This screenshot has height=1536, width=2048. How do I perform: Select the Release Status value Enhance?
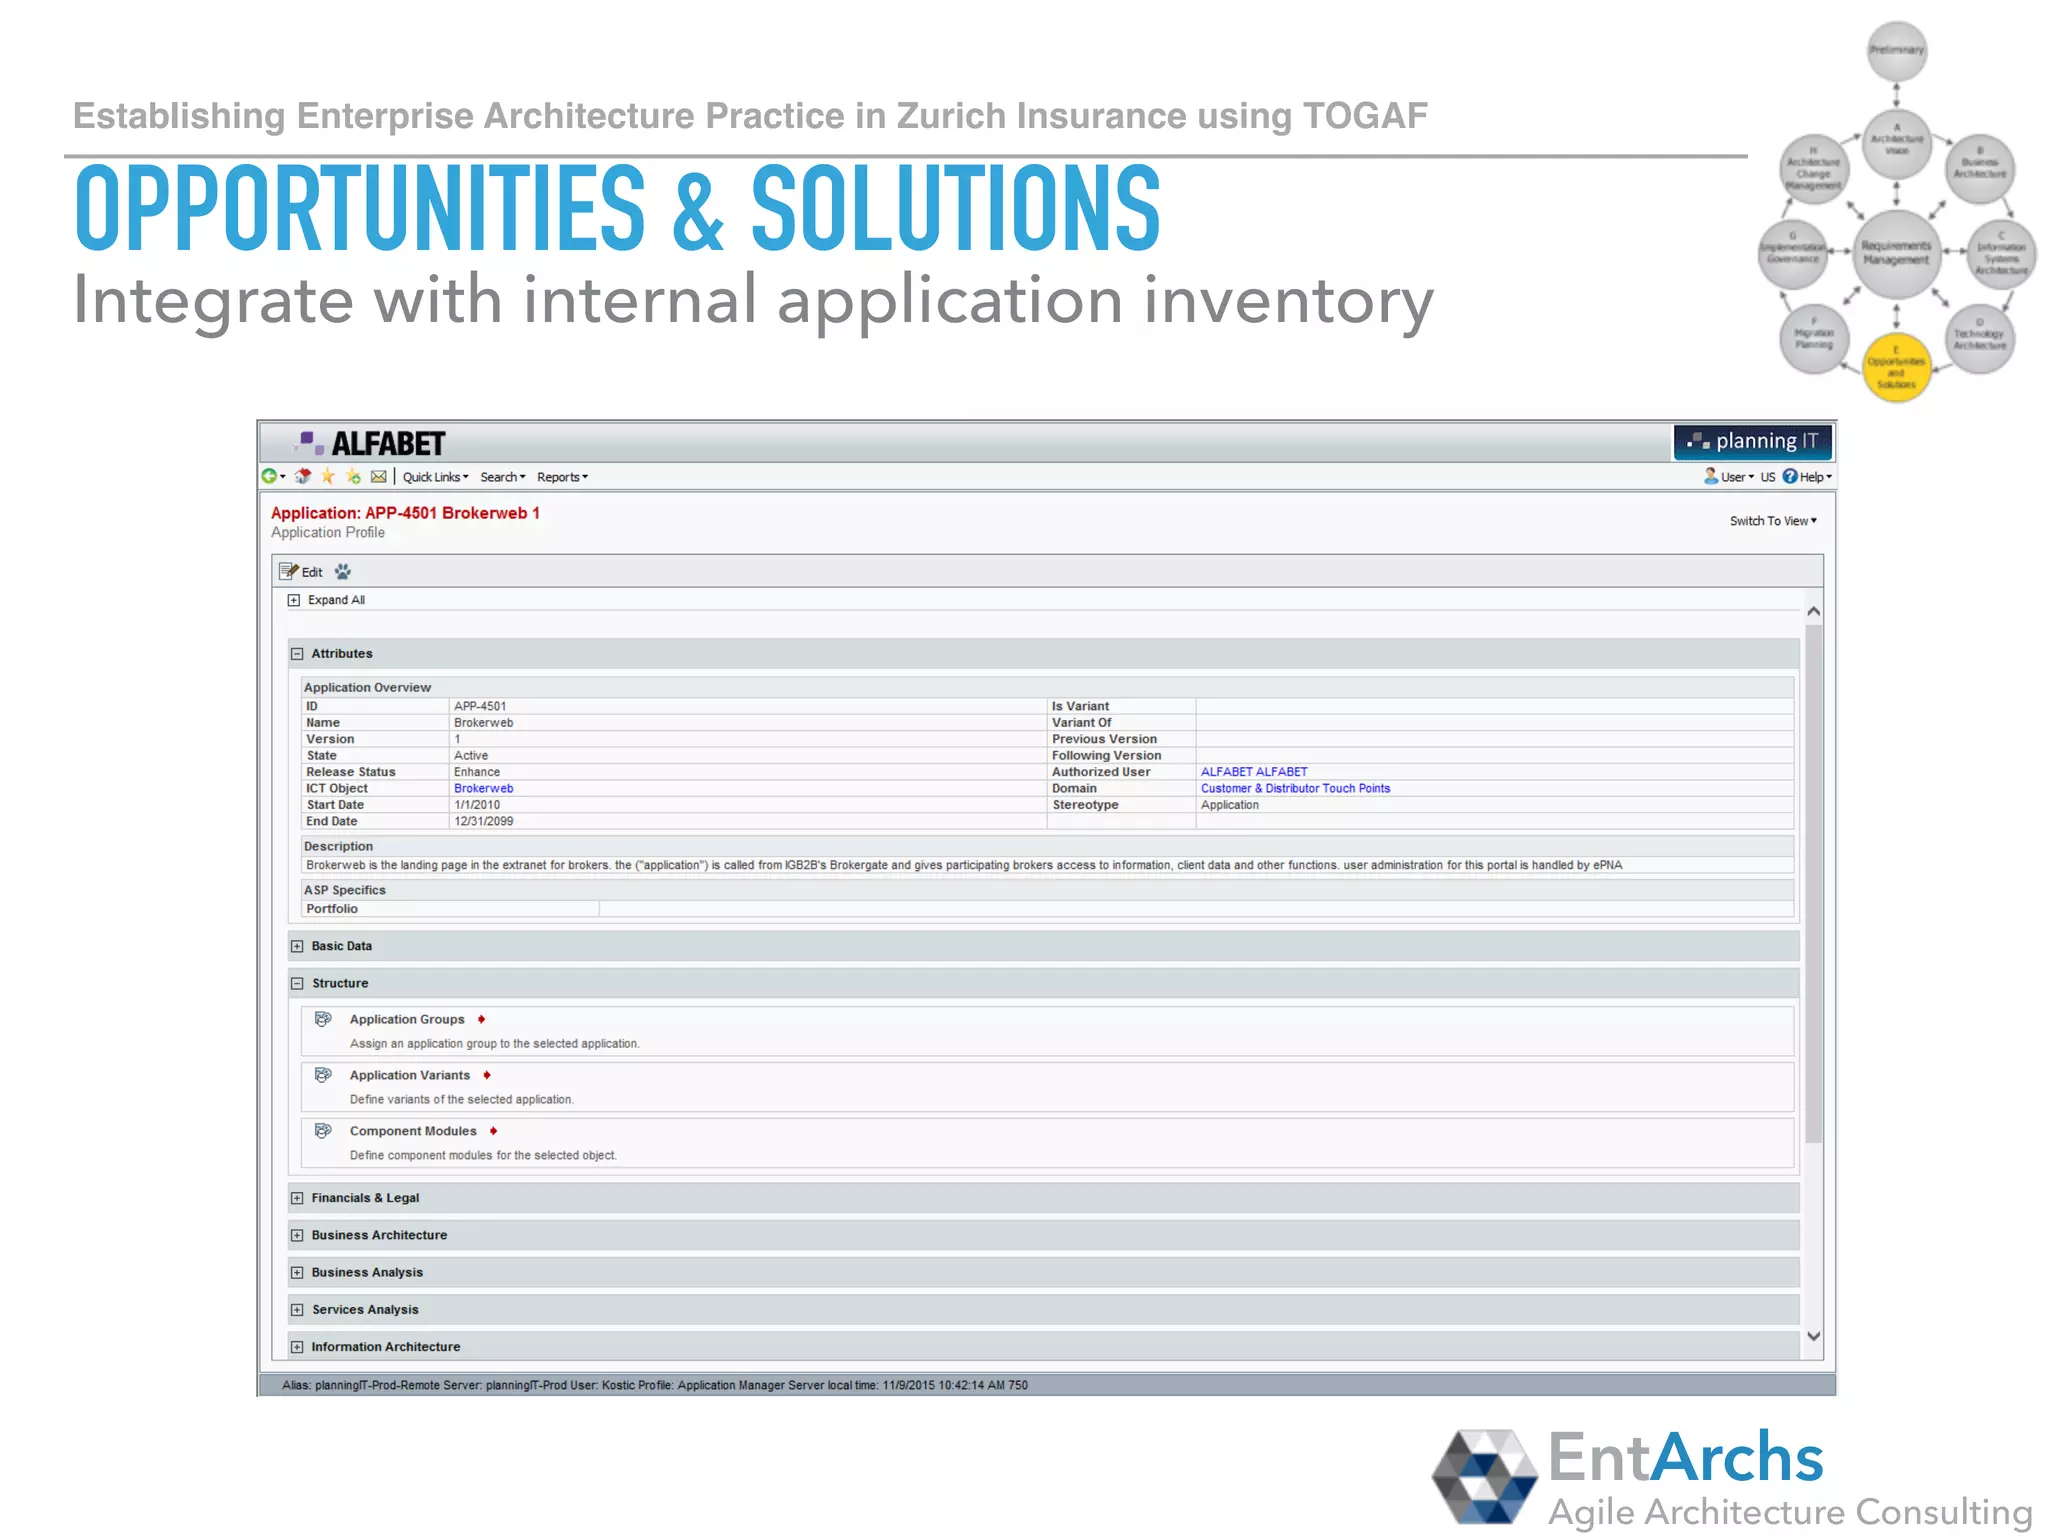click(x=477, y=772)
